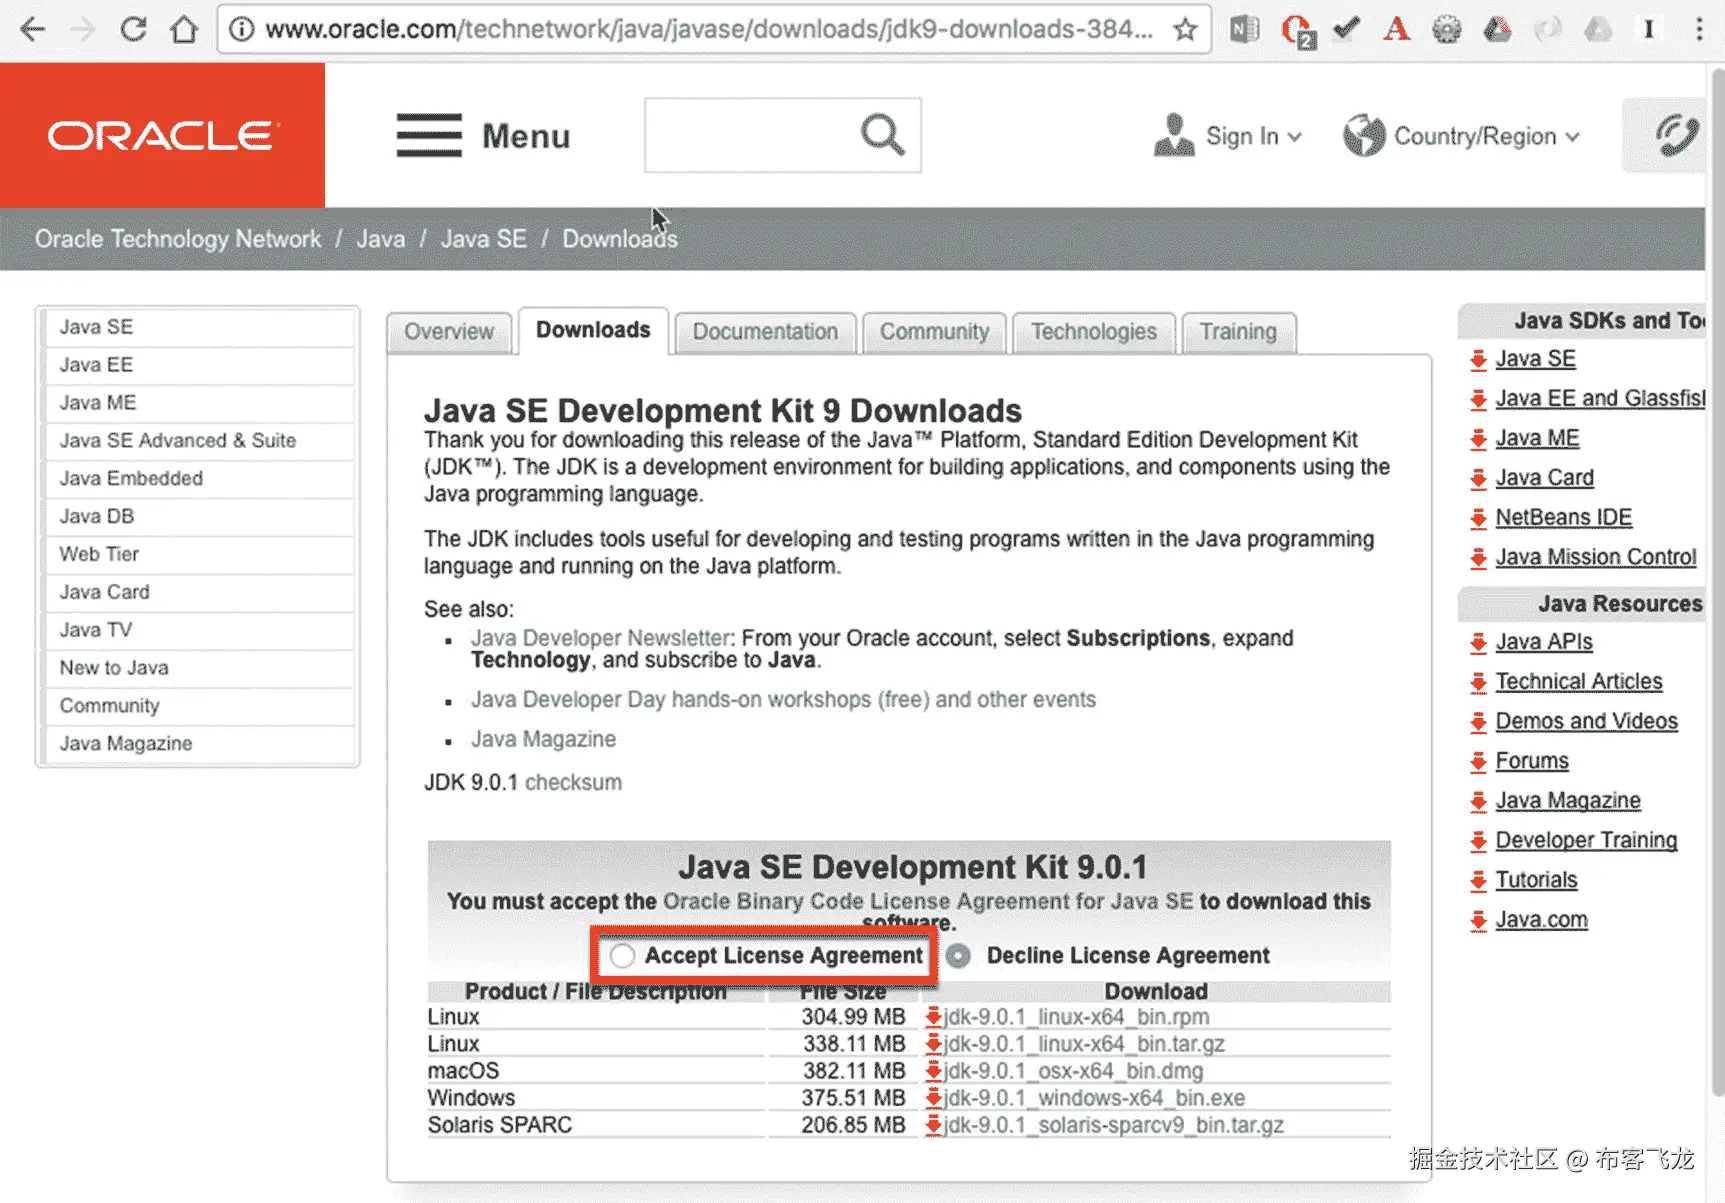
Task: Expand the Sign In dropdown
Action: tap(1228, 136)
